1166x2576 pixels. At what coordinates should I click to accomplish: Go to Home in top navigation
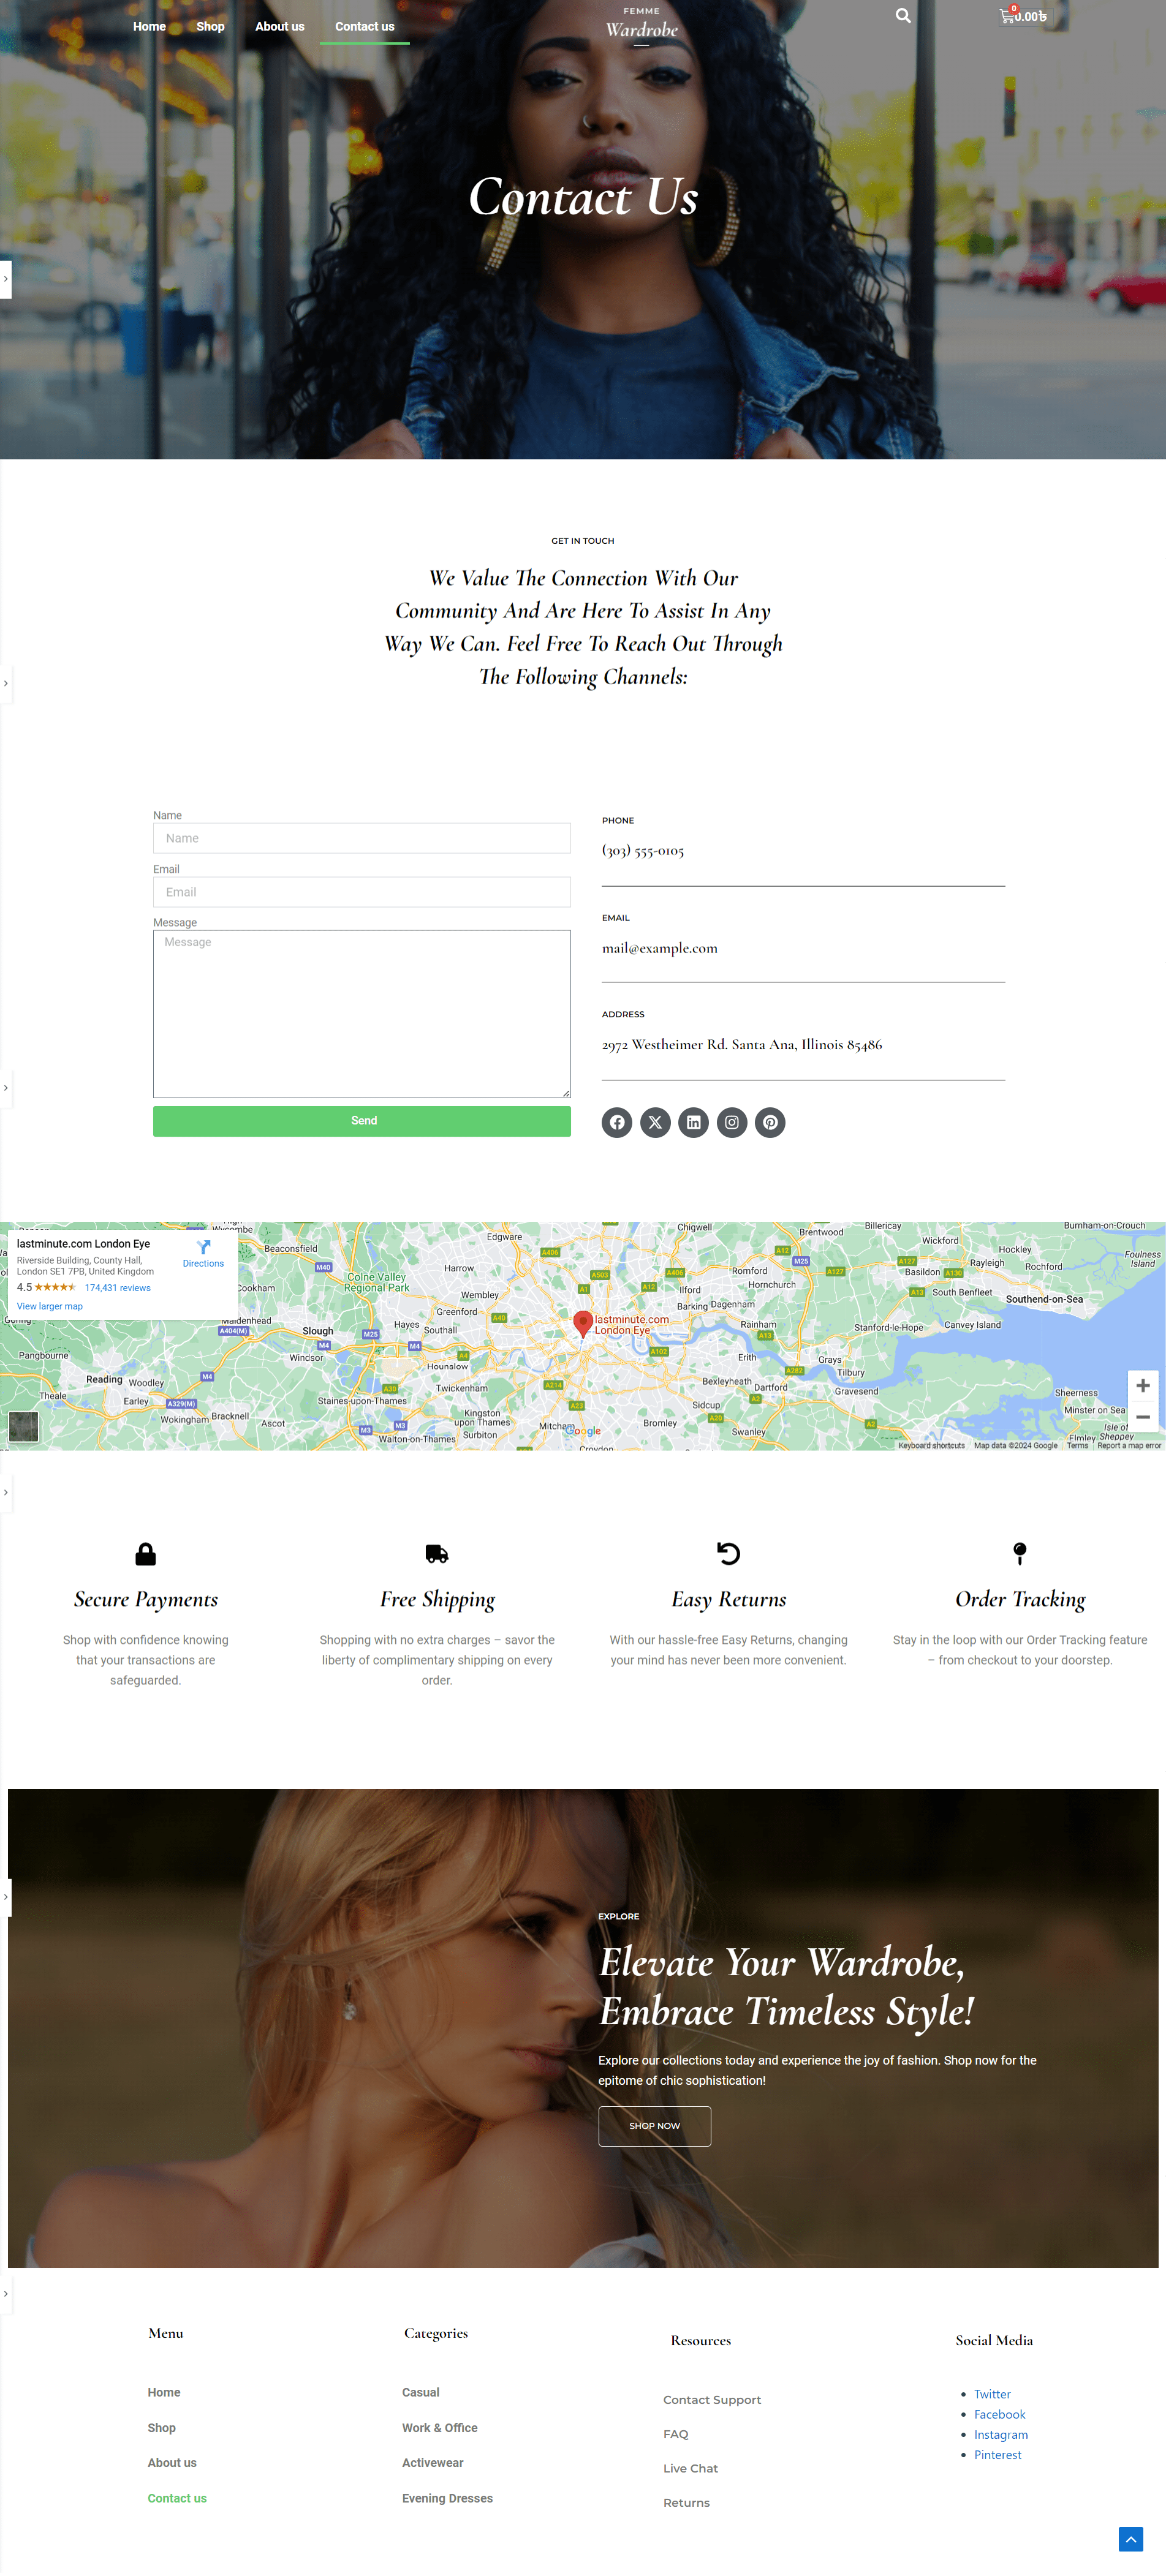(x=149, y=26)
